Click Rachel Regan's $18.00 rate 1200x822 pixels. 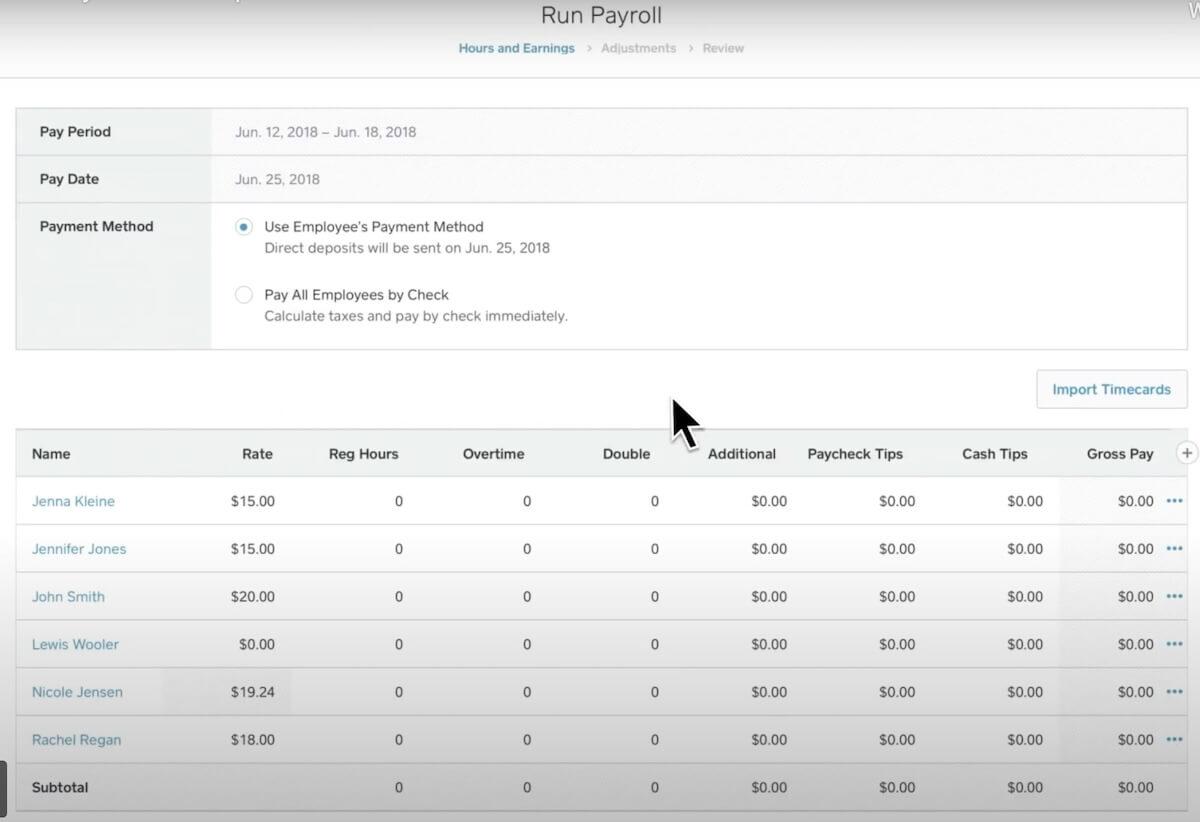(252, 740)
